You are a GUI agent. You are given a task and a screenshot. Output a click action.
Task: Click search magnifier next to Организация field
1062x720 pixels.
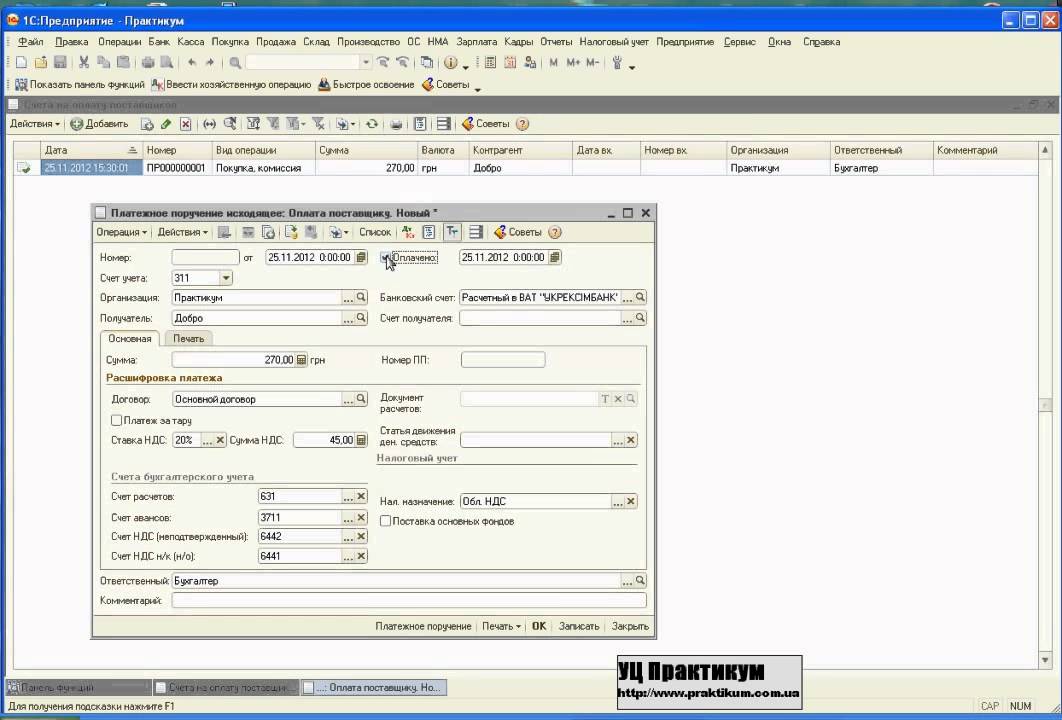tap(361, 297)
